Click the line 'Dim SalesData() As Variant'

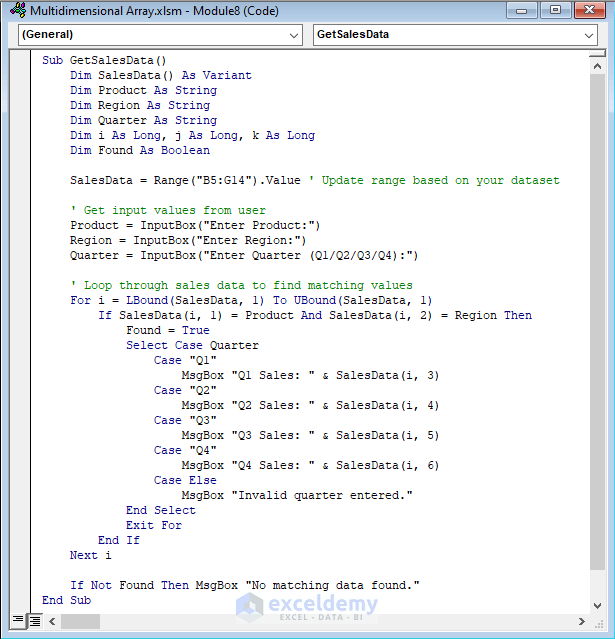pyautogui.click(x=161, y=75)
